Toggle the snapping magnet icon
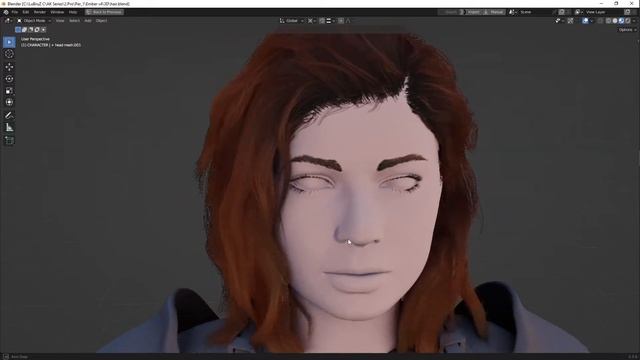This screenshot has height=360, width=640. tap(322, 20)
